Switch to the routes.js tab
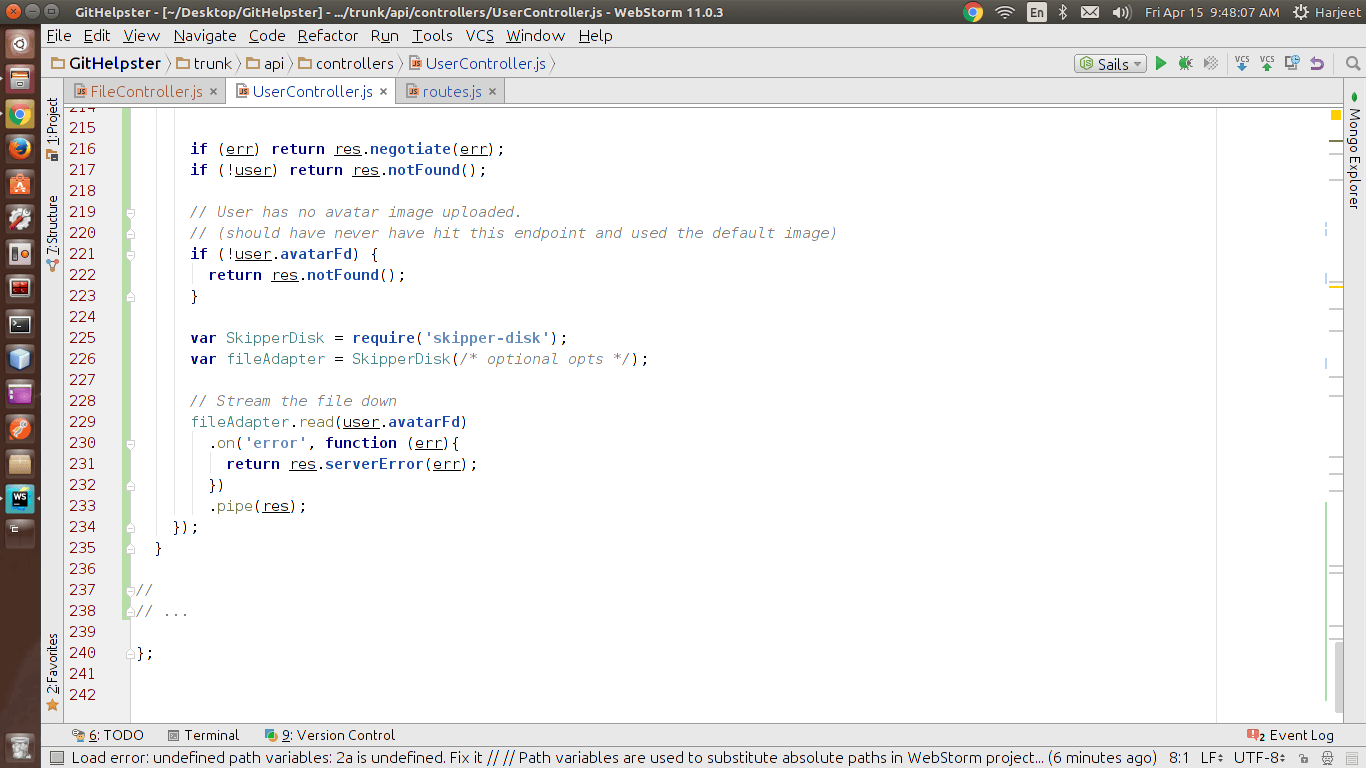1366x768 pixels. 452,91
